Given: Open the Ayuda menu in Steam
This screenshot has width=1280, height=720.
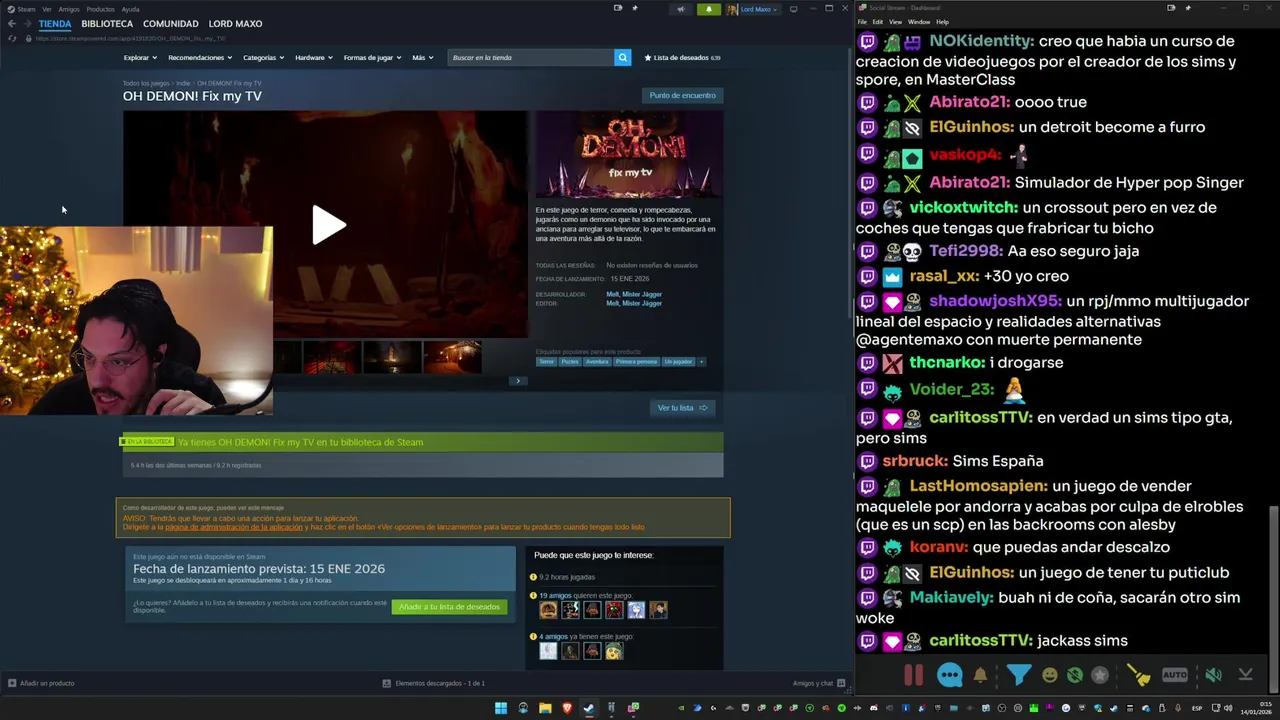Looking at the screenshot, I should coord(130,9).
